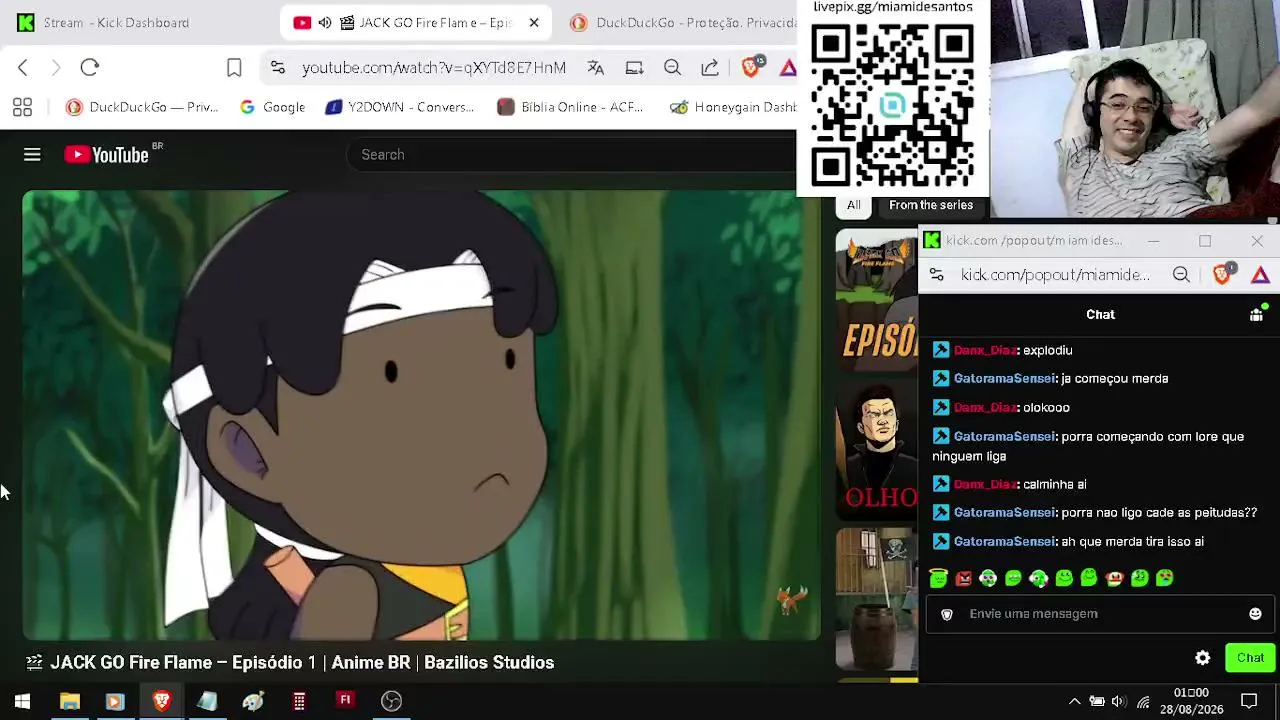Share this page via the share icon
The height and width of the screenshot is (720, 1280).
(710, 67)
